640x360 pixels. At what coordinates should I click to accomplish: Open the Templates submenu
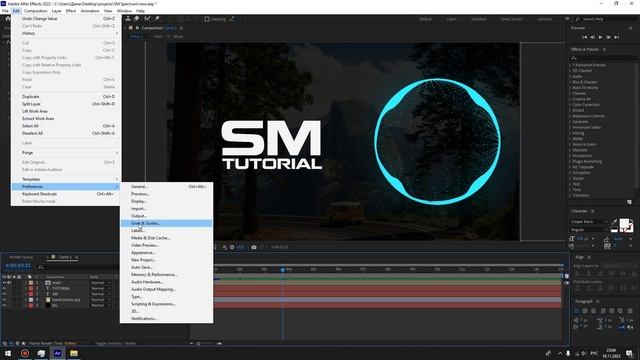pyautogui.click(x=66, y=179)
